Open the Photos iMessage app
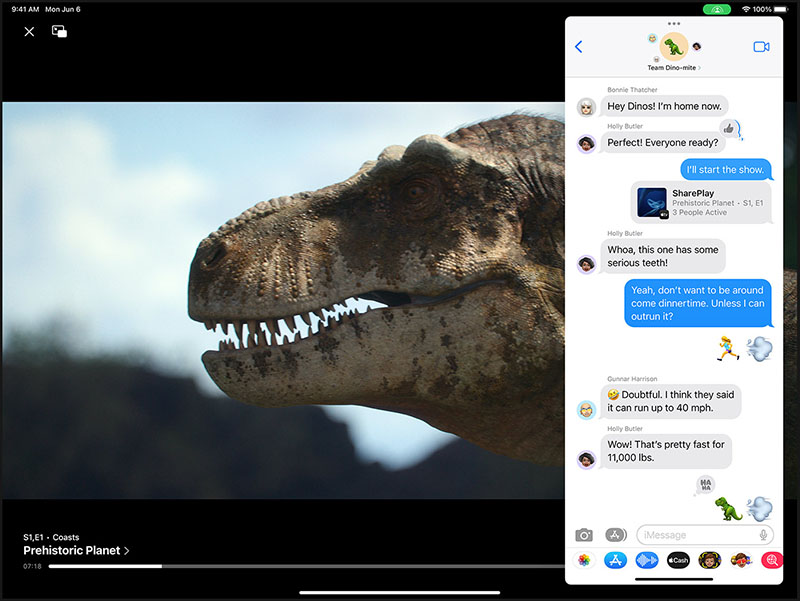This screenshot has height=601, width=800. (x=584, y=560)
